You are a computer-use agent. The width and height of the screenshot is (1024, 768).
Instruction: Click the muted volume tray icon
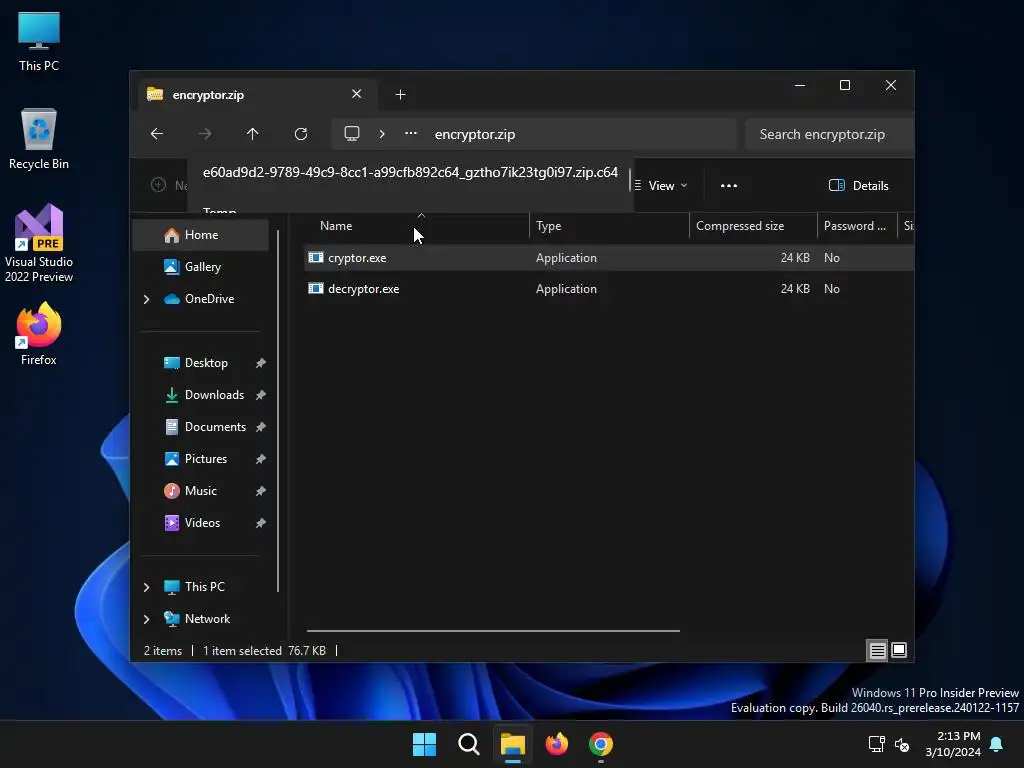click(902, 744)
